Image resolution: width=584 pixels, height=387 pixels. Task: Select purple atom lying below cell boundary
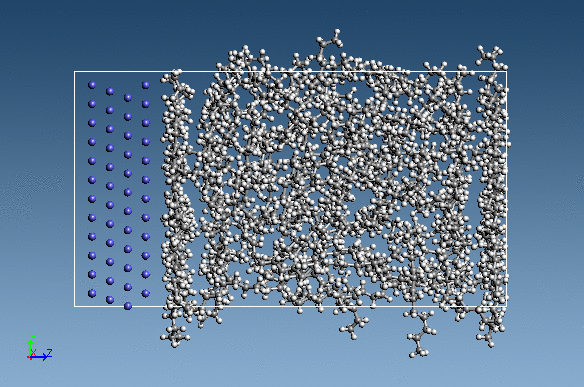(128, 306)
